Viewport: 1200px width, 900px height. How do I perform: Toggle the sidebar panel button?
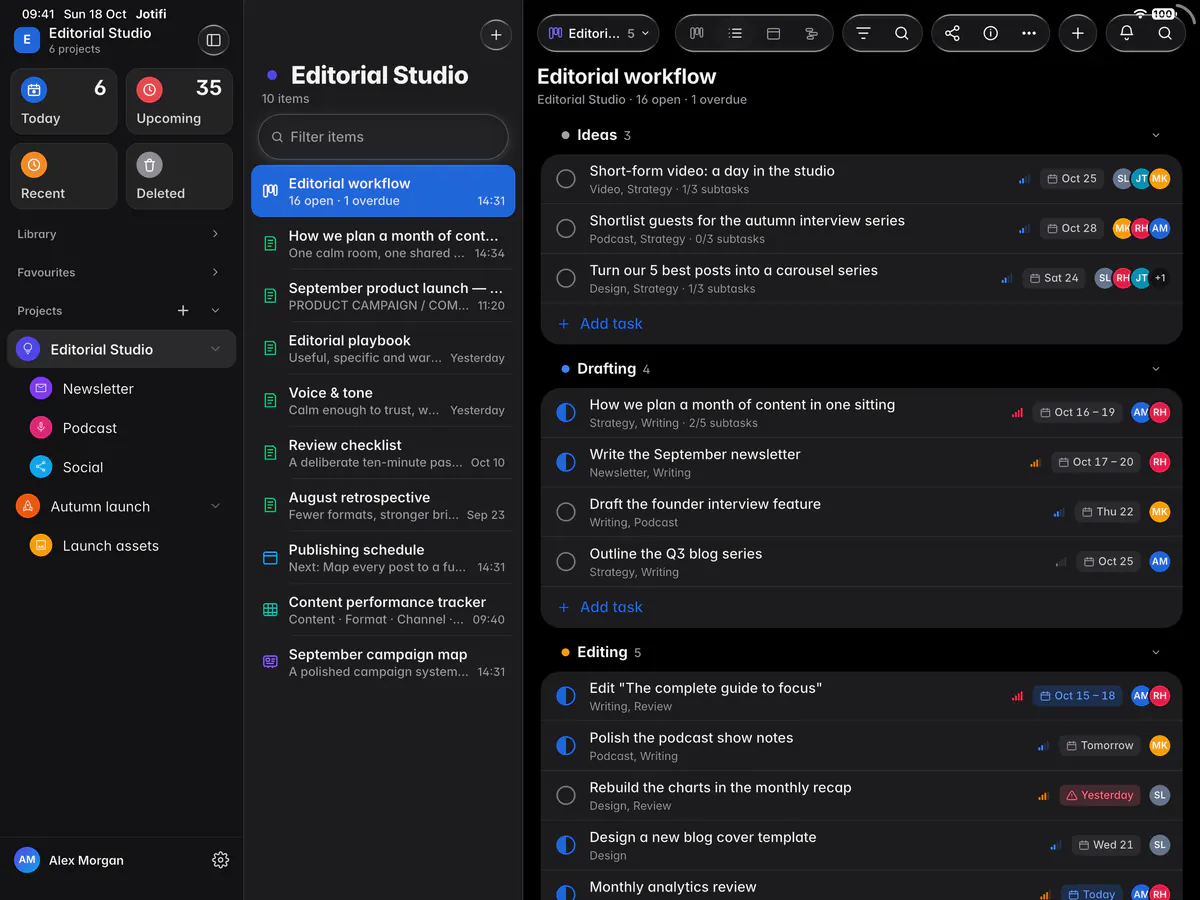click(x=213, y=40)
